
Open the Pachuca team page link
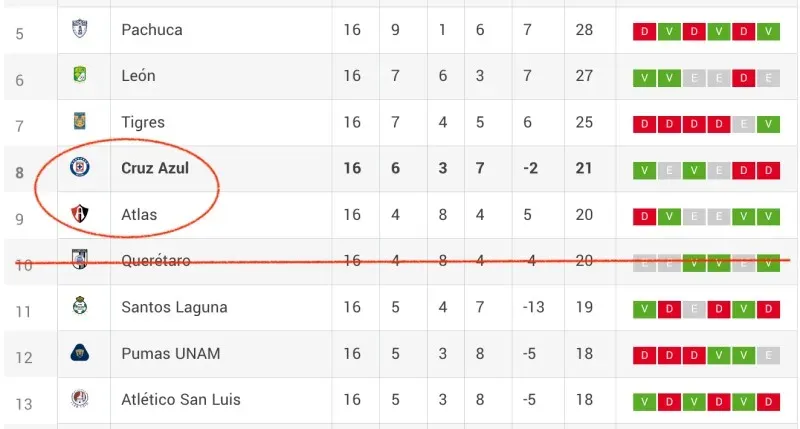[152, 30]
